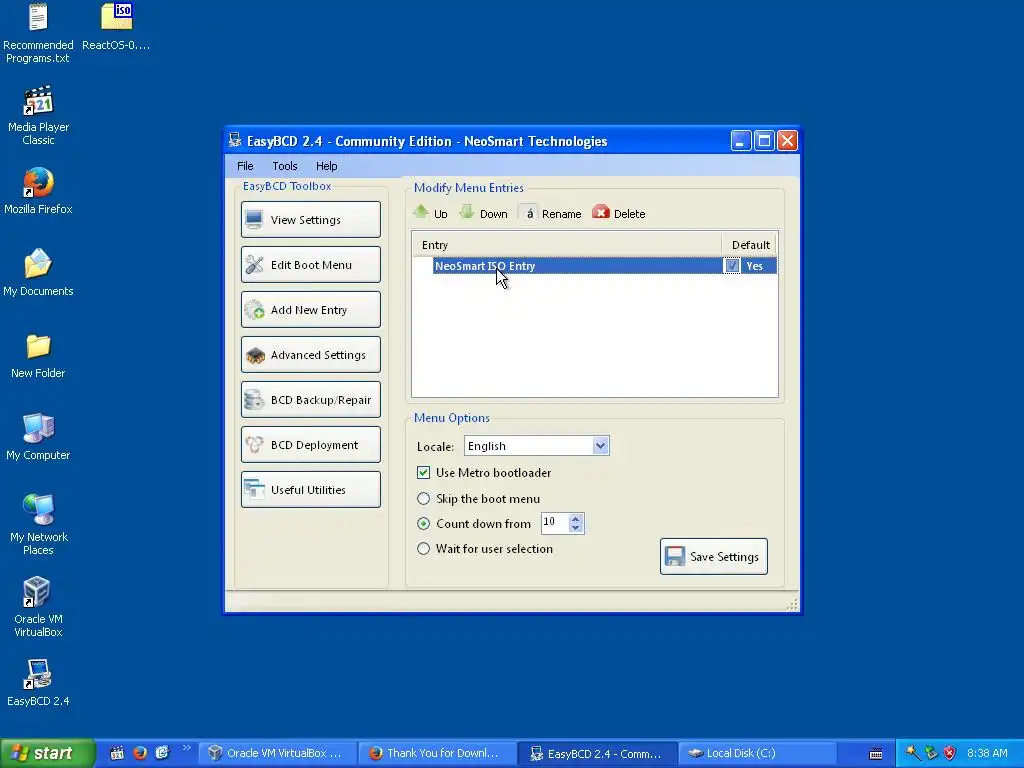Move entry Down in boot menu
1024x768 pixels.
click(x=483, y=213)
